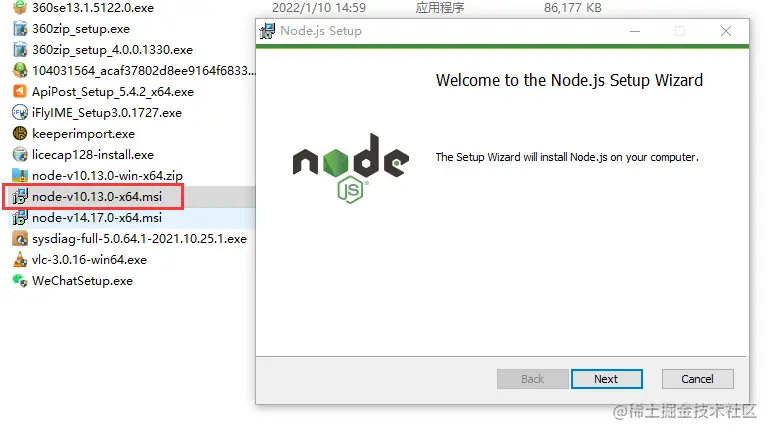Close the Node.js Setup window
This screenshot has height=435, width=772.
click(726, 31)
